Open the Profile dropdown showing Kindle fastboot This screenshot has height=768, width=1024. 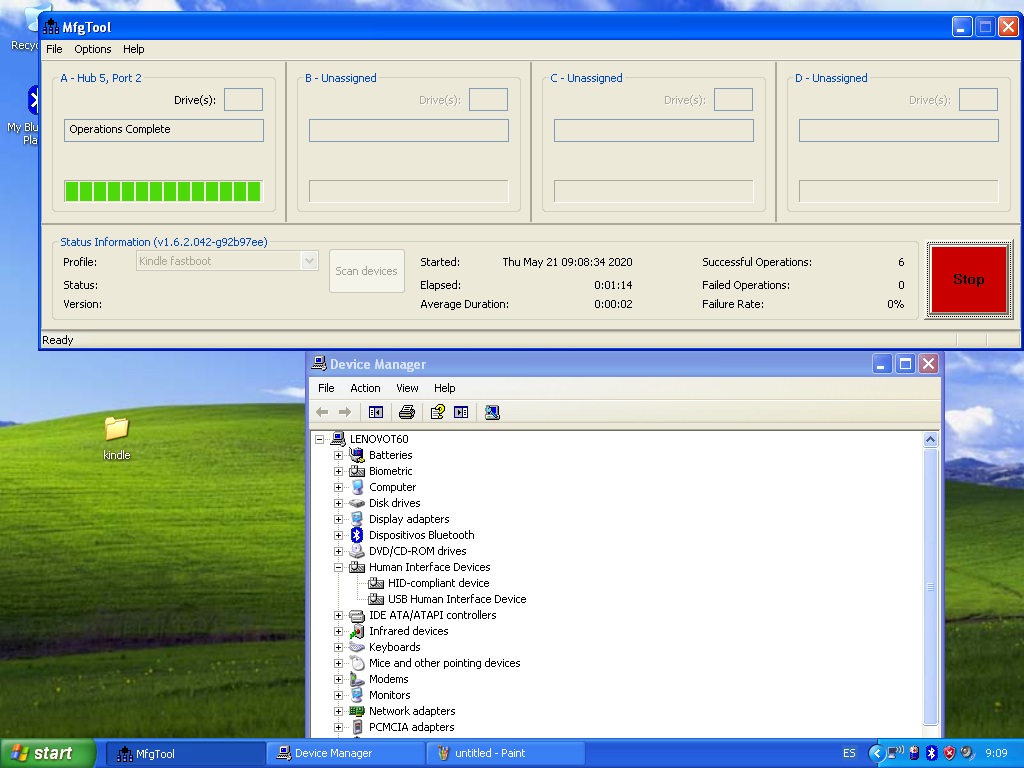[309, 261]
